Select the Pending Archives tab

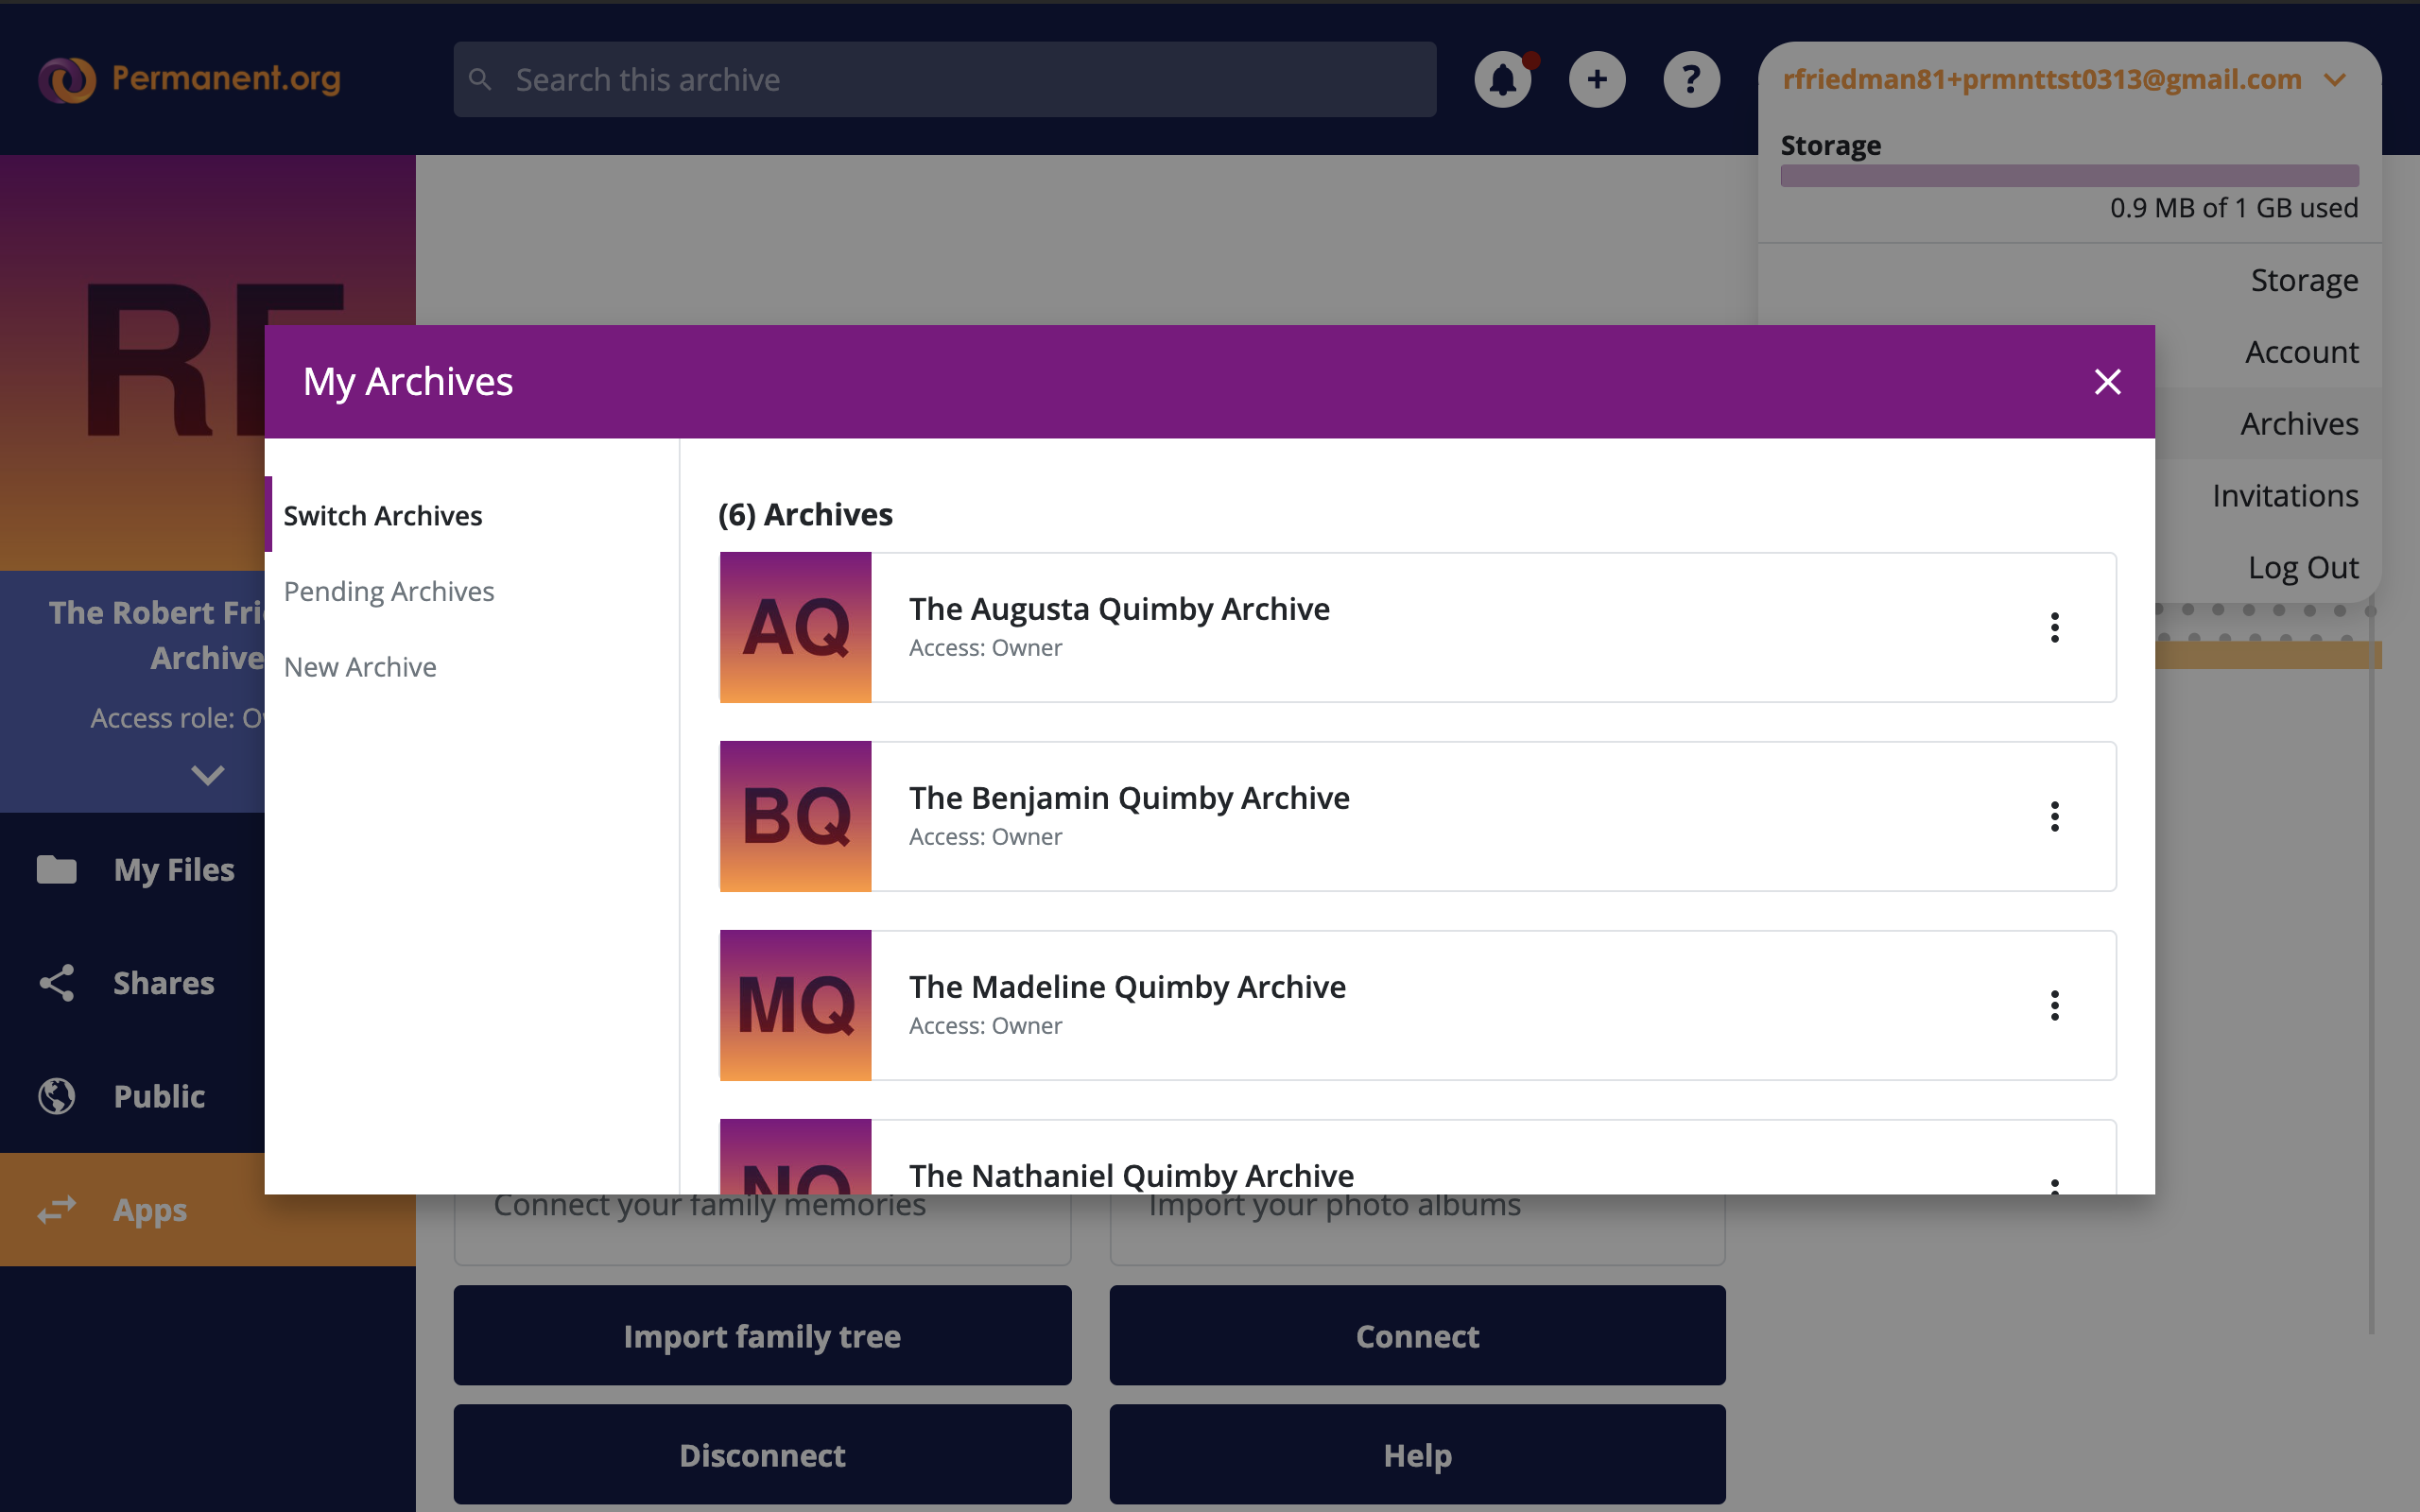pos(389,591)
